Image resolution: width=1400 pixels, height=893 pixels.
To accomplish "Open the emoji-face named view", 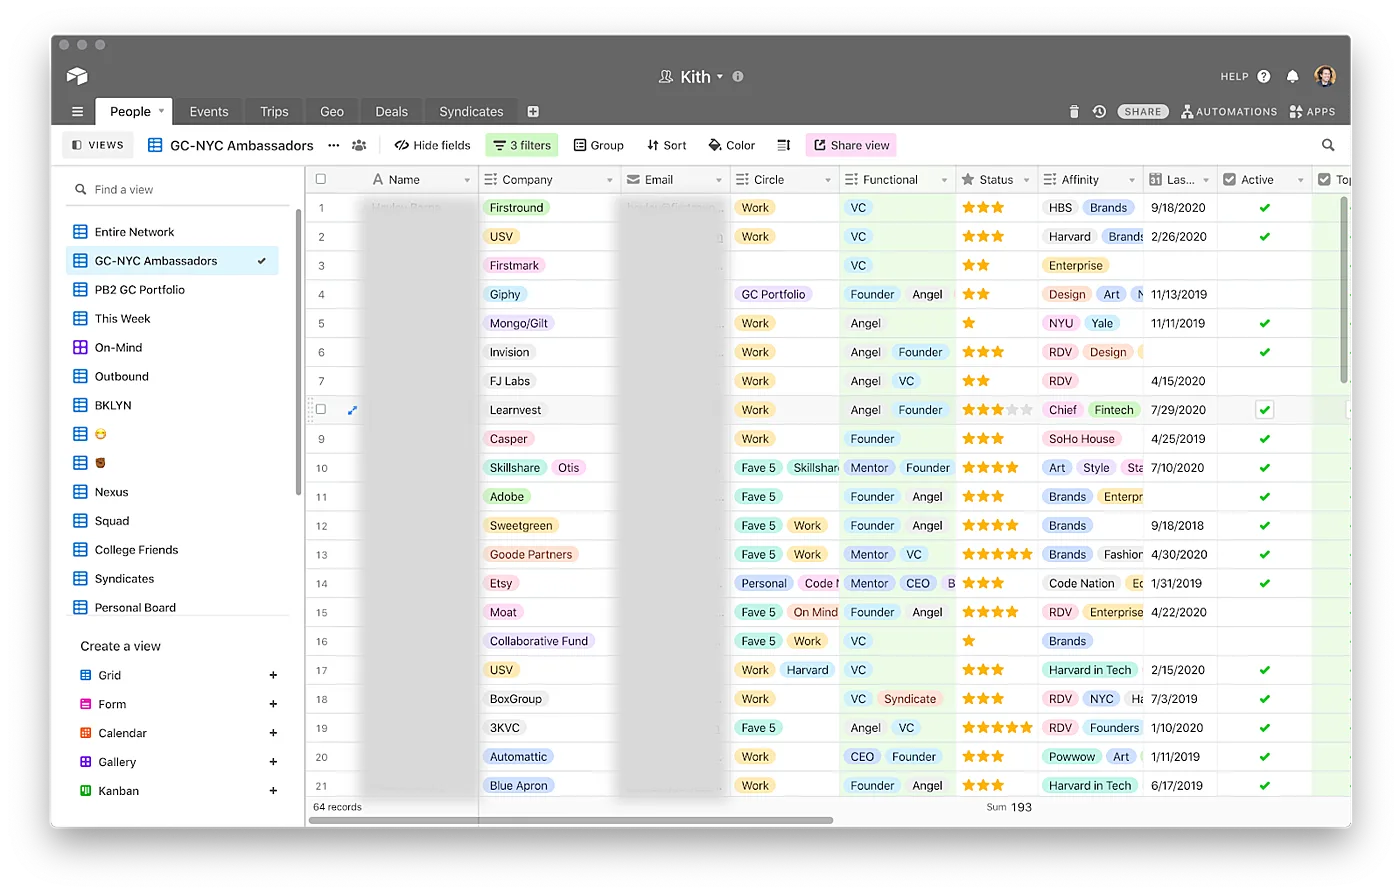I will [172, 434].
